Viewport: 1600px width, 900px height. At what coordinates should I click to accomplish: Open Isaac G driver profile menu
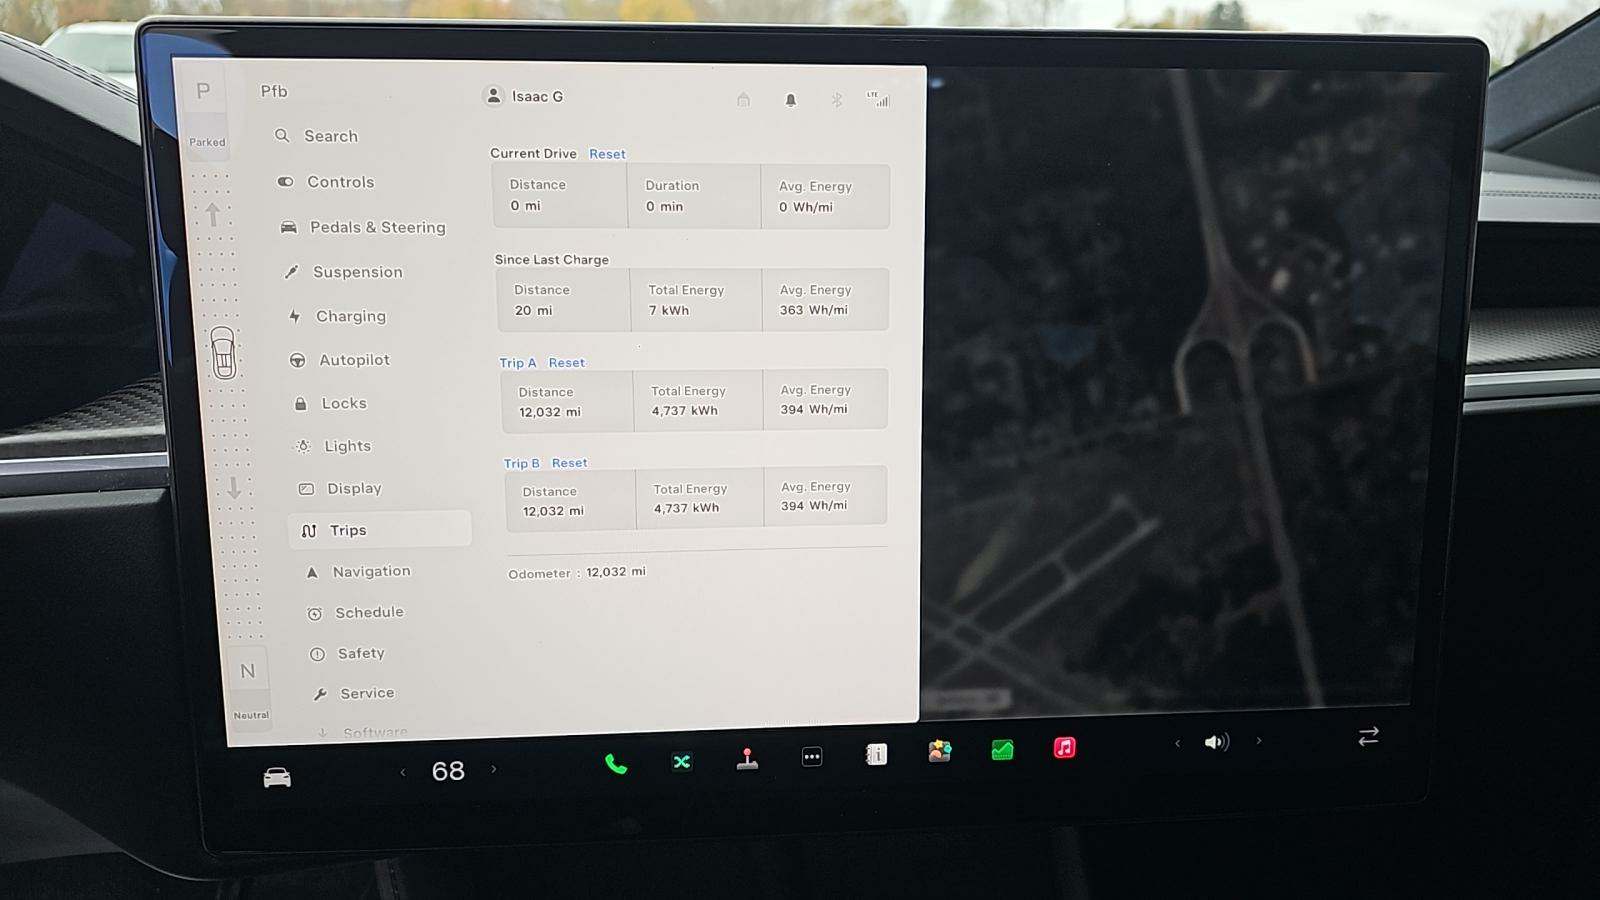tap(525, 96)
